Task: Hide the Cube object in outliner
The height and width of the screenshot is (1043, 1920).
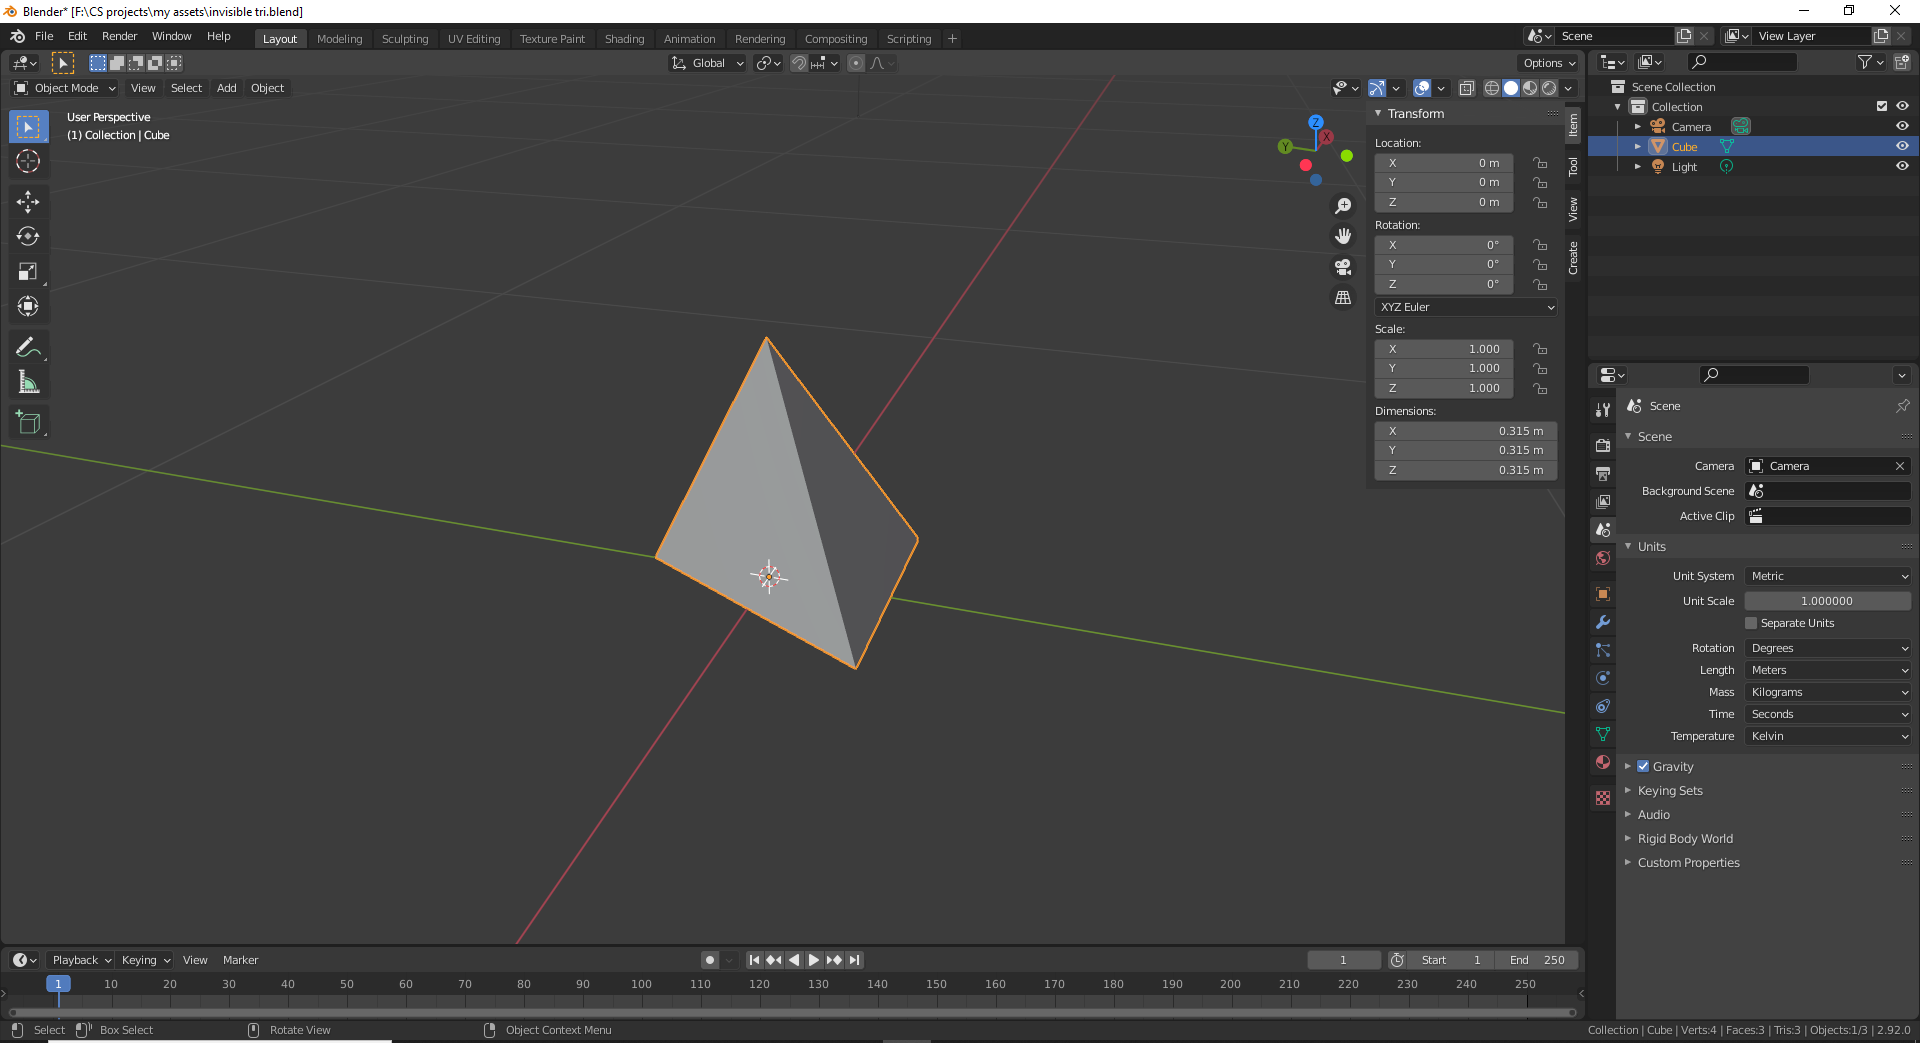Action: pyautogui.click(x=1902, y=146)
